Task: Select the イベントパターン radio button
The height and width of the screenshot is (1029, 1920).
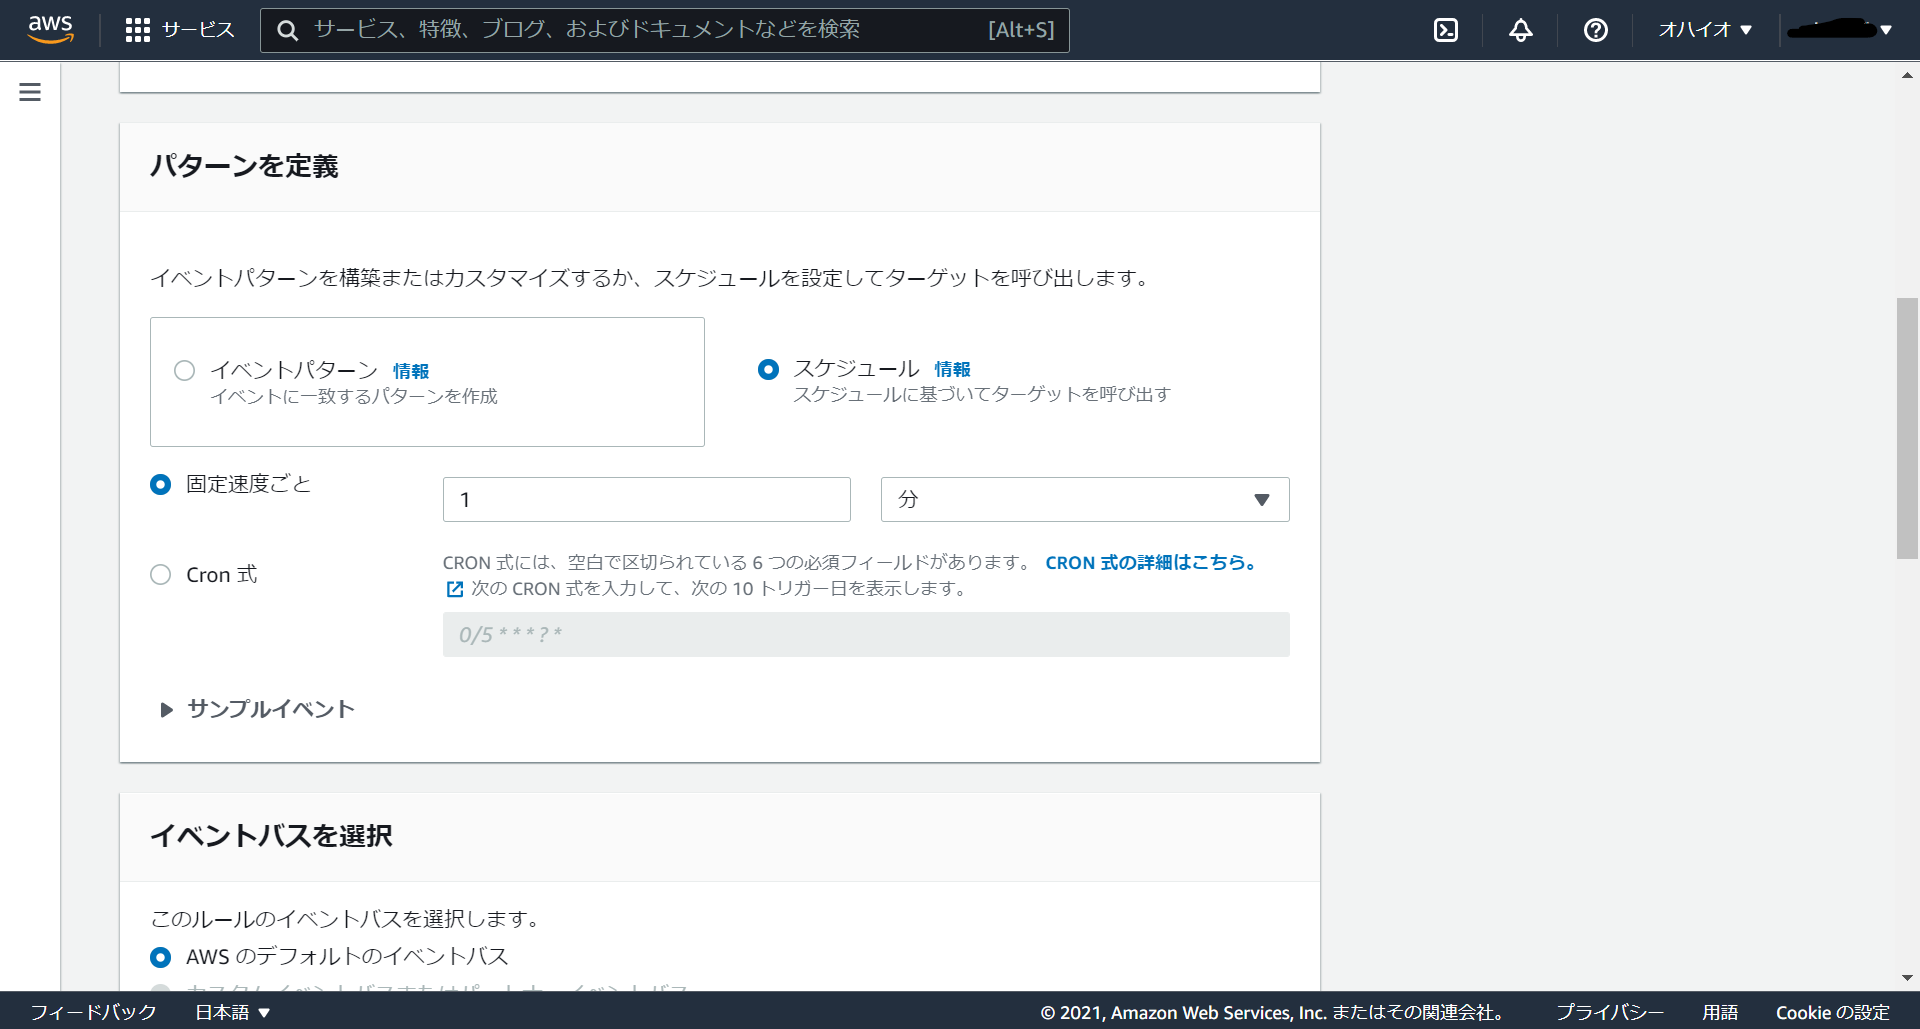Action: click(184, 370)
